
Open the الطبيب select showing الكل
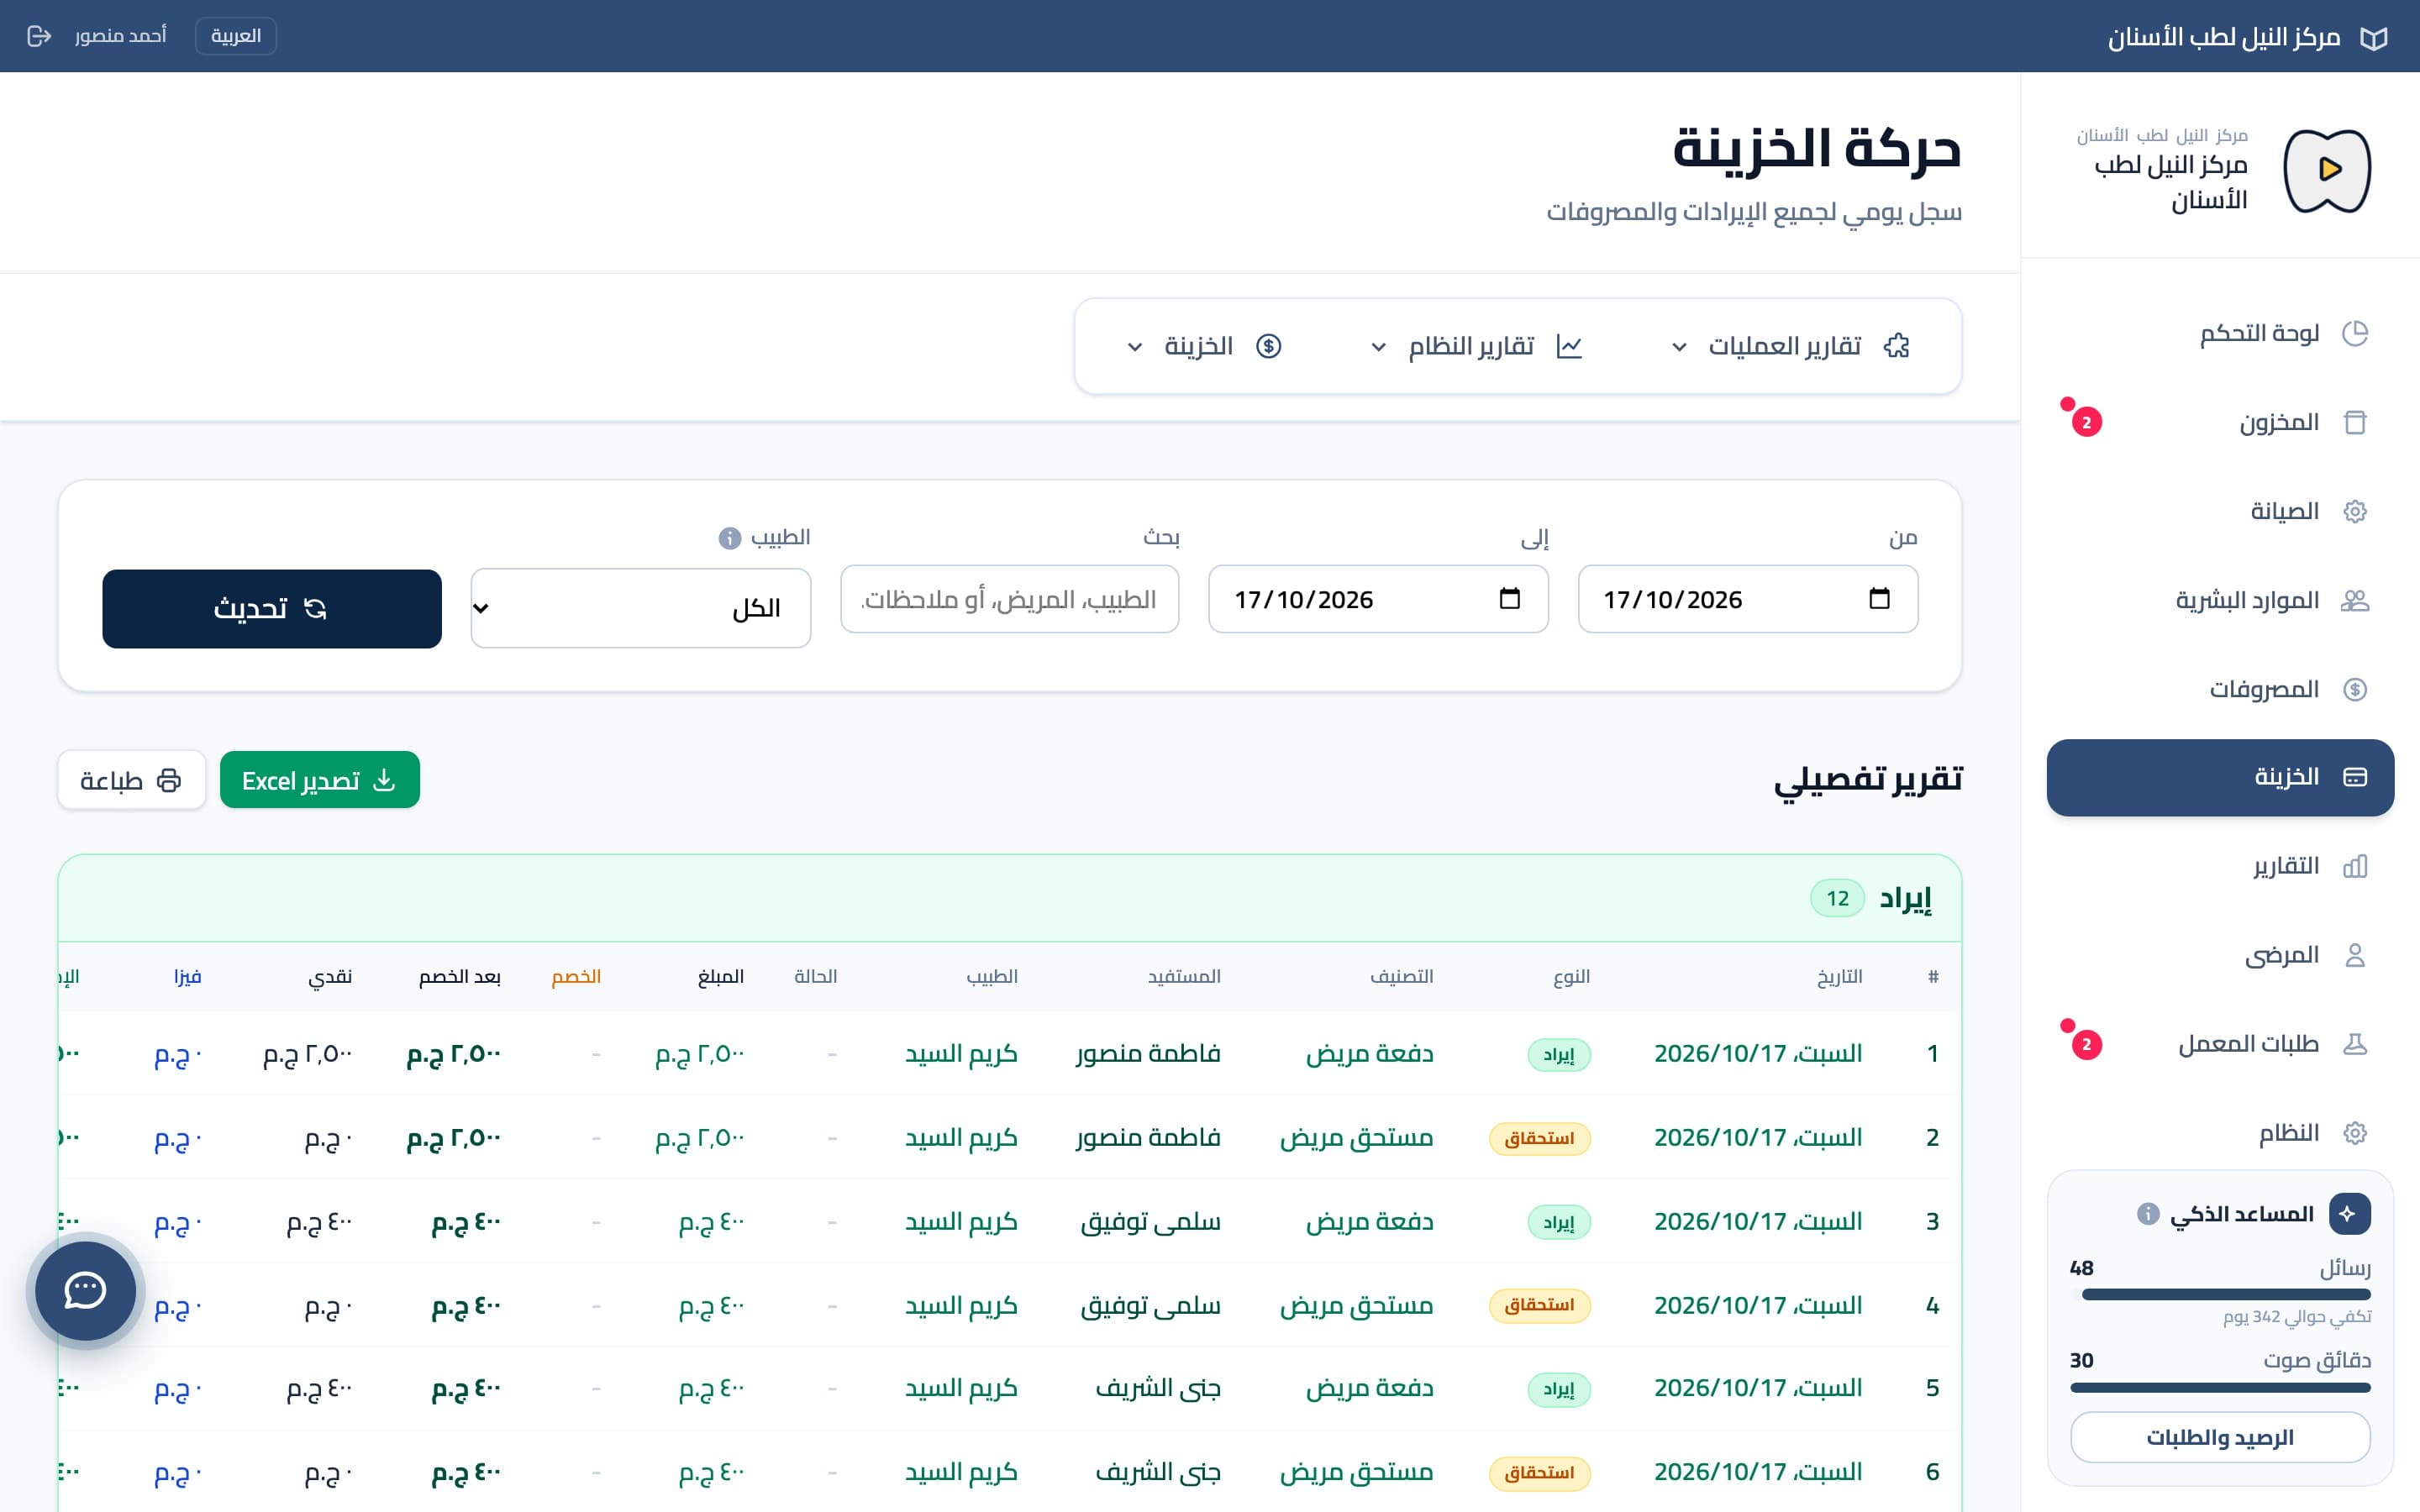coord(640,608)
